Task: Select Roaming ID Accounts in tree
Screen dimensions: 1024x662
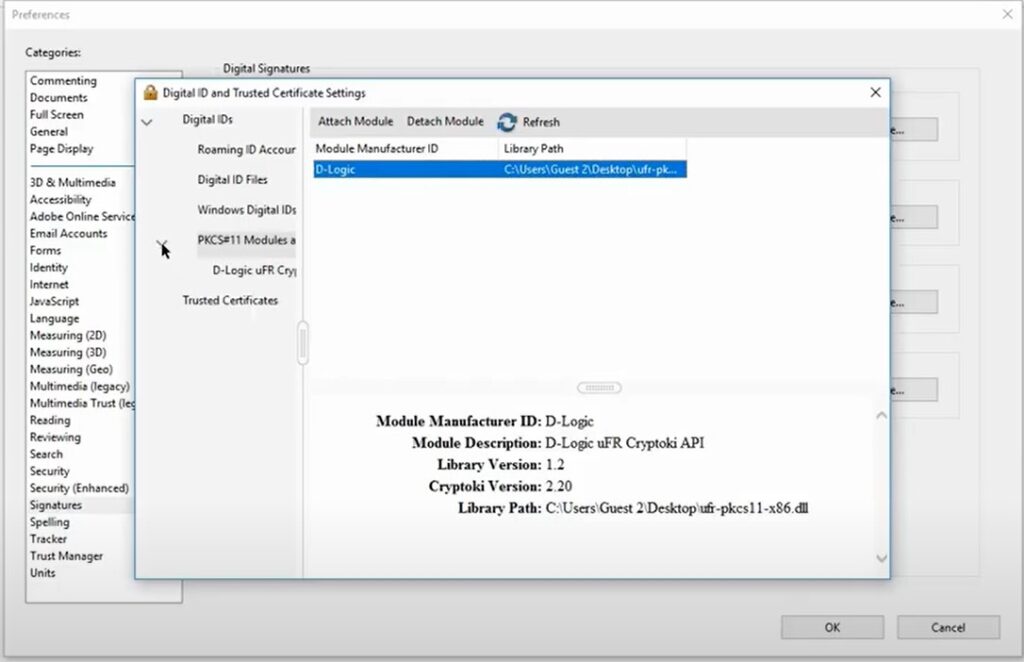Action: [x=246, y=150]
